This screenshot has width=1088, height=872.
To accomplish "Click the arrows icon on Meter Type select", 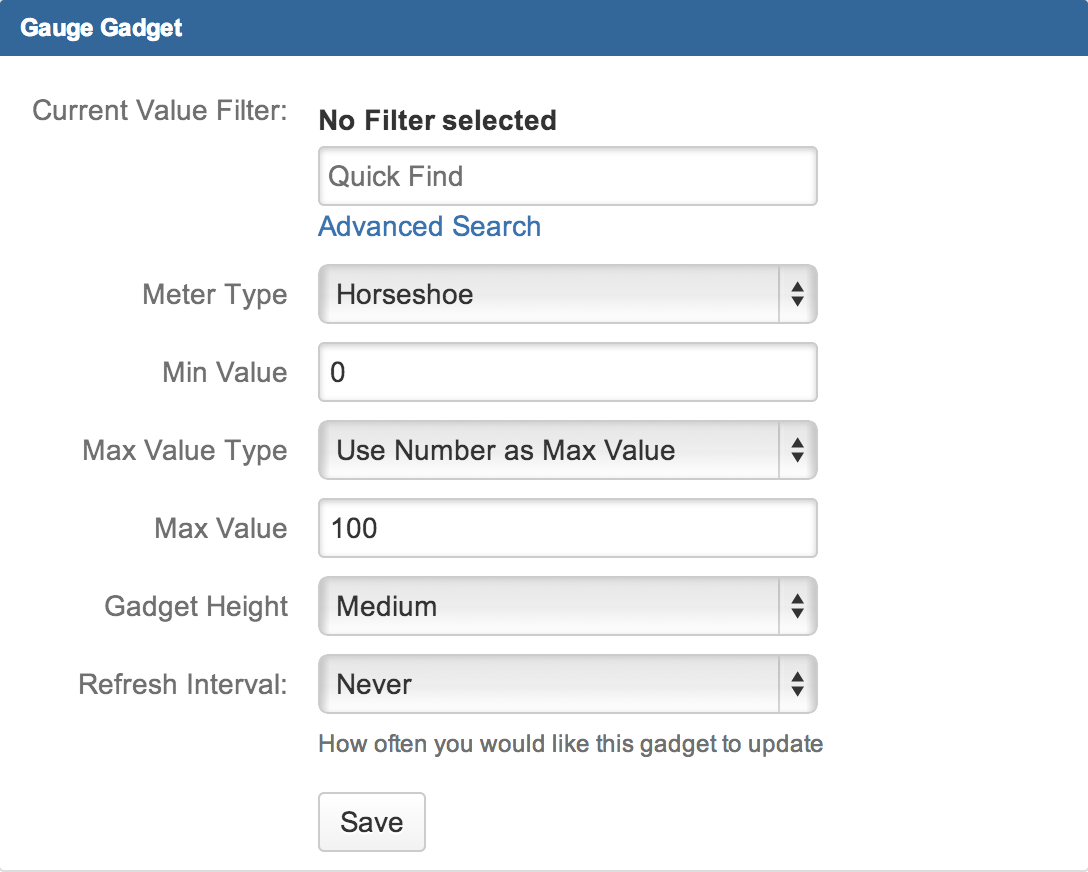I will click(797, 295).
